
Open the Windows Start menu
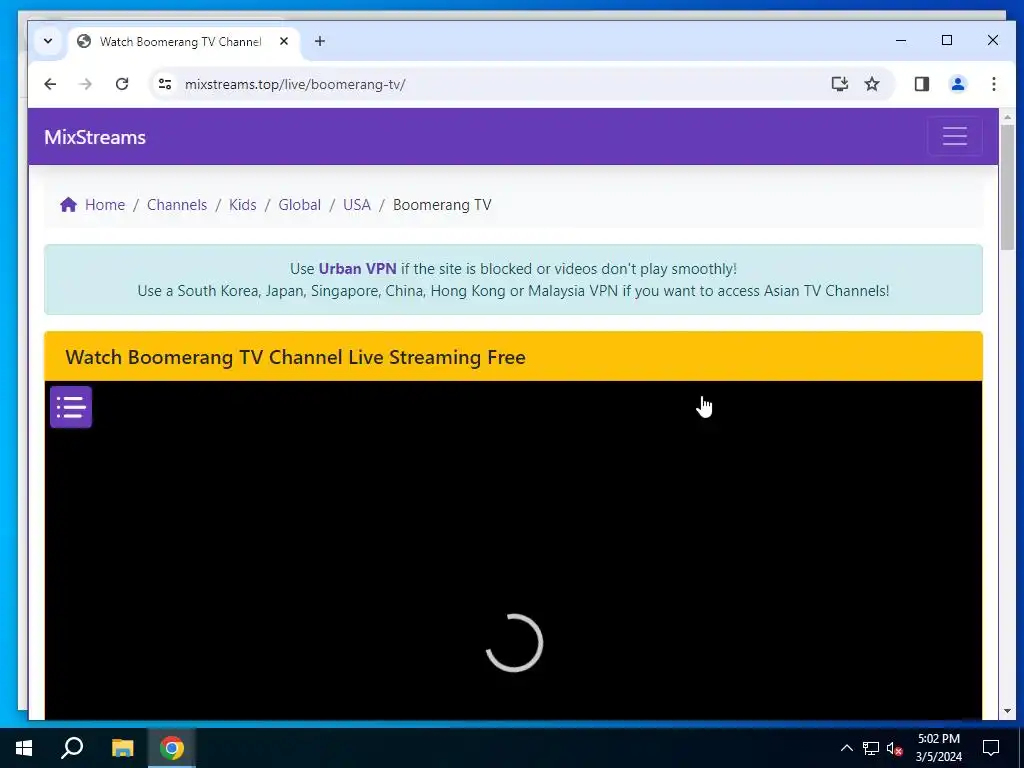coord(24,748)
